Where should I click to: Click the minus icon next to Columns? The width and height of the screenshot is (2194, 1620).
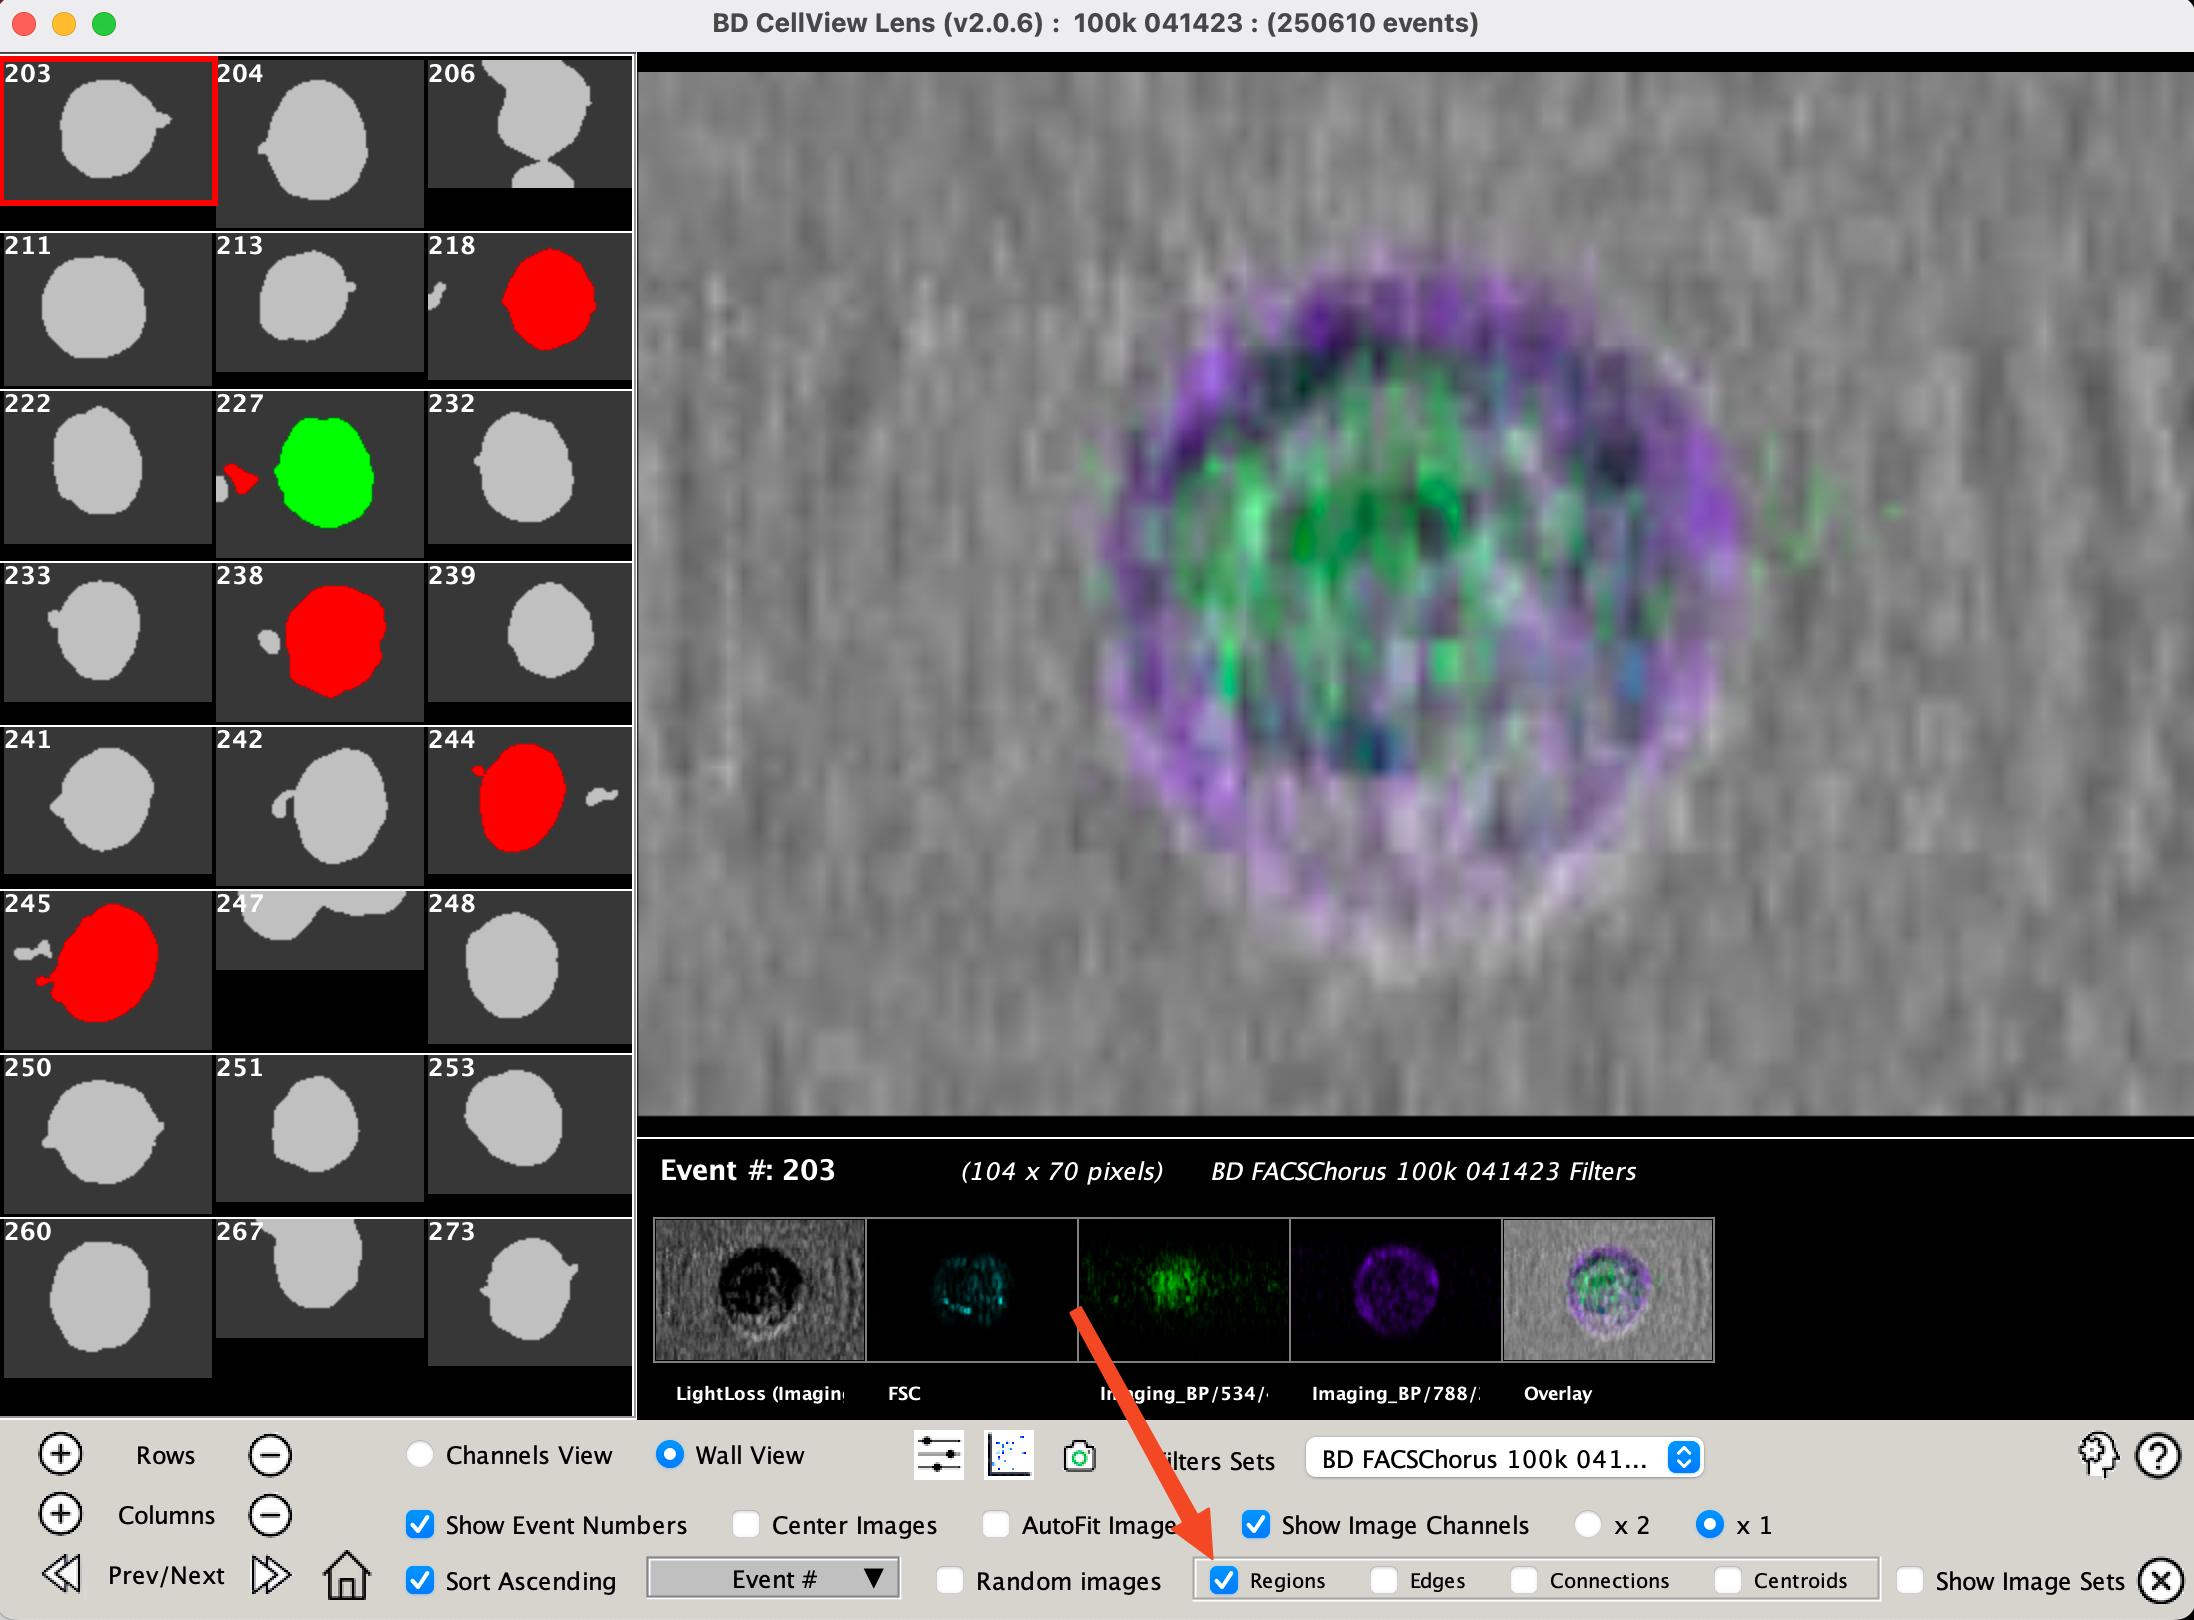(270, 1515)
